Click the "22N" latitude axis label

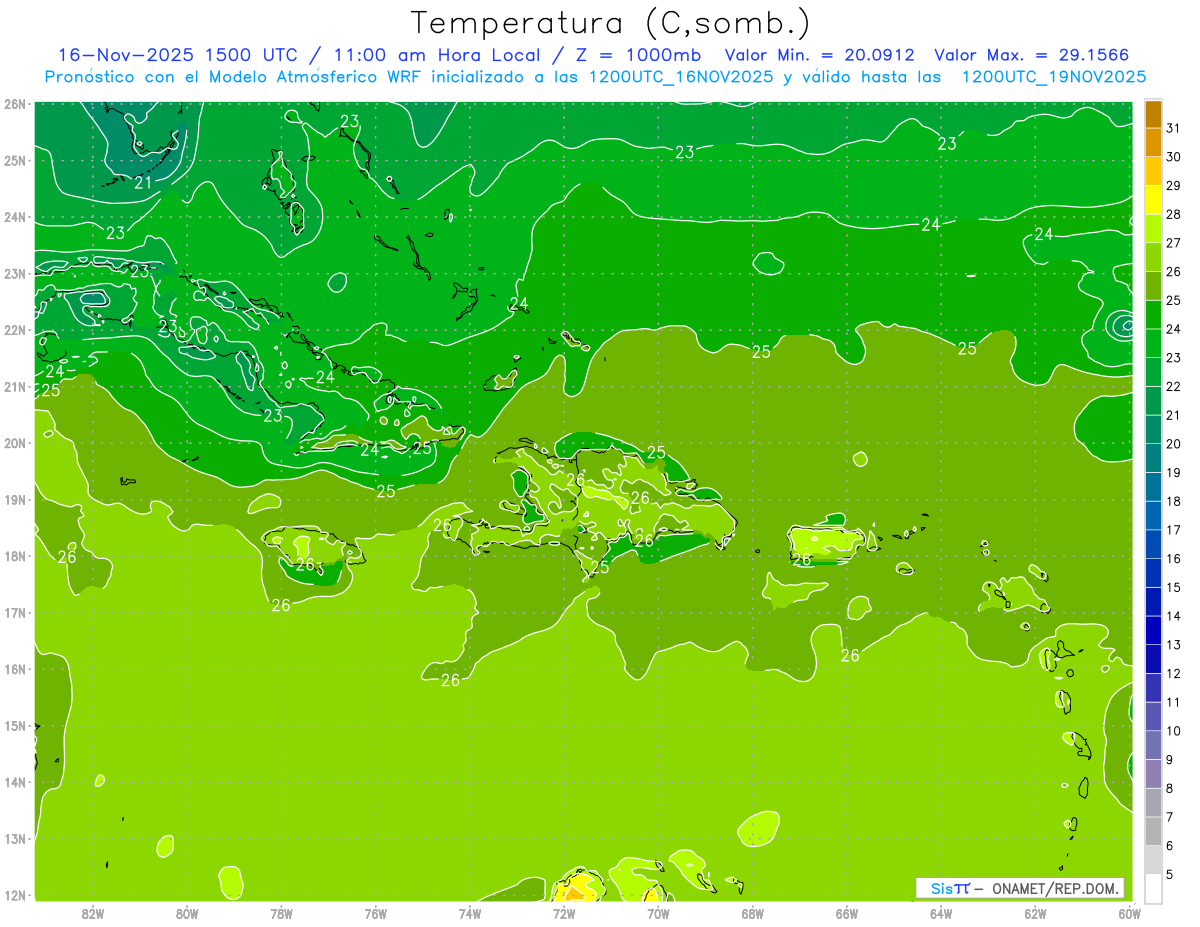15,330
